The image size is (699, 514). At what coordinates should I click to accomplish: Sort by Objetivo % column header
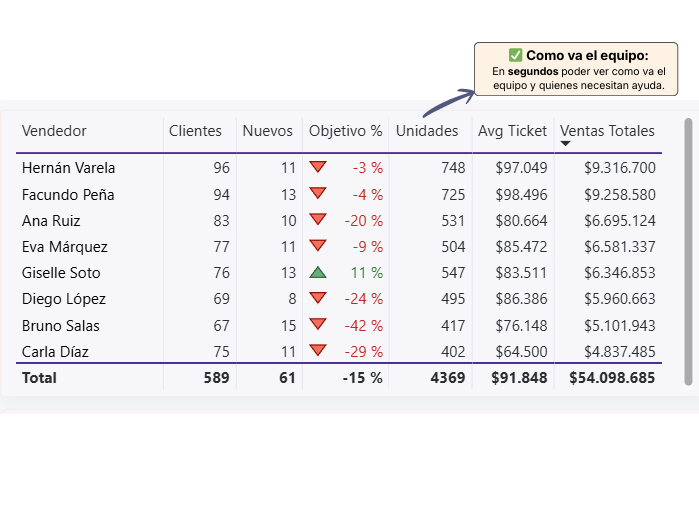point(345,131)
